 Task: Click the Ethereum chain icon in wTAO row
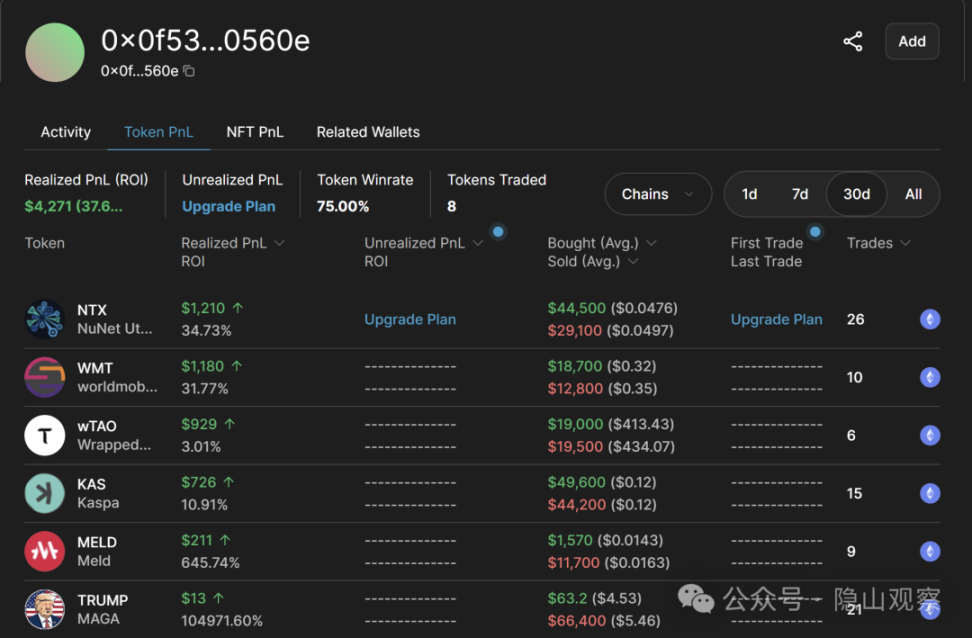tap(930, 435)
